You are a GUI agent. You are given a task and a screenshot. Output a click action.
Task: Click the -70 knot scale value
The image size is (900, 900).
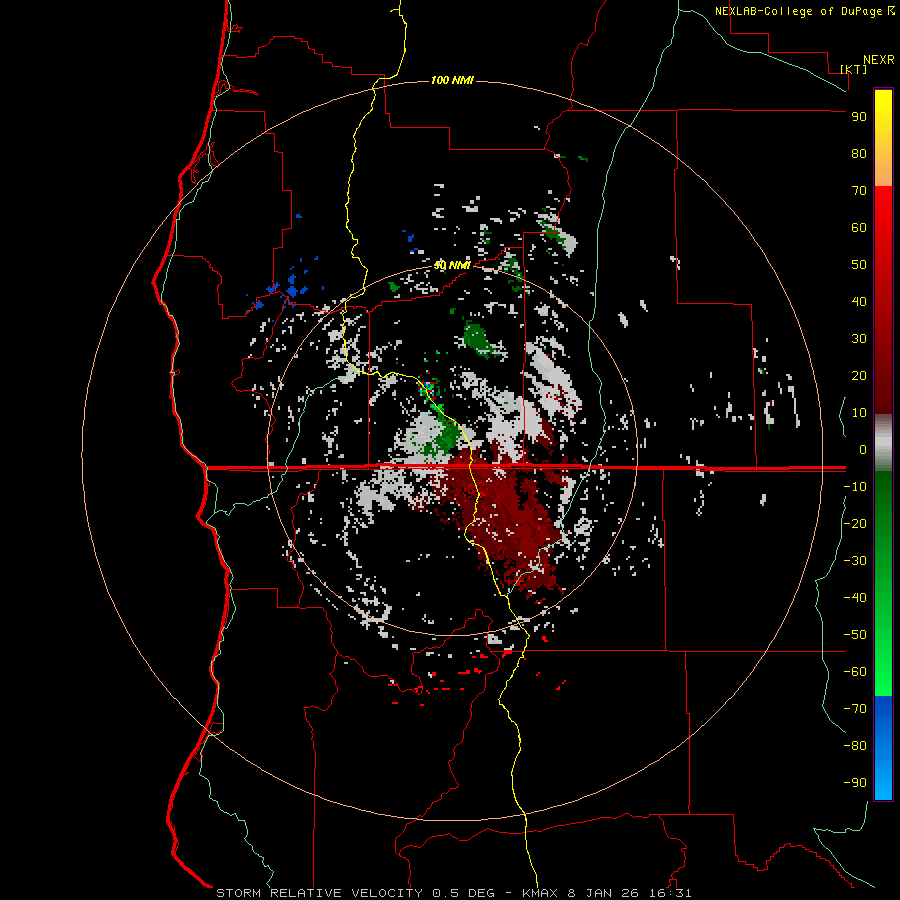pos(855,709)
